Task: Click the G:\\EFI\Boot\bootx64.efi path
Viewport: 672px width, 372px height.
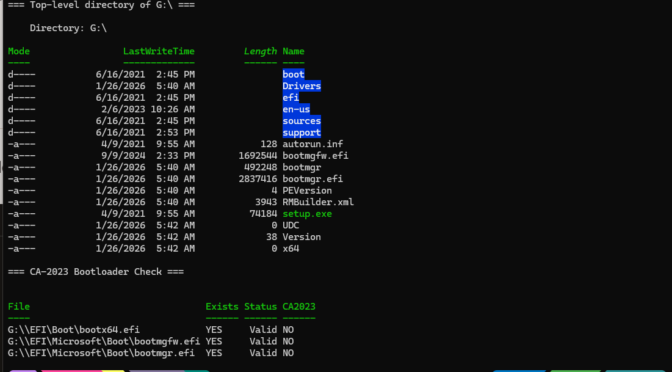Action: click(74, 330)
